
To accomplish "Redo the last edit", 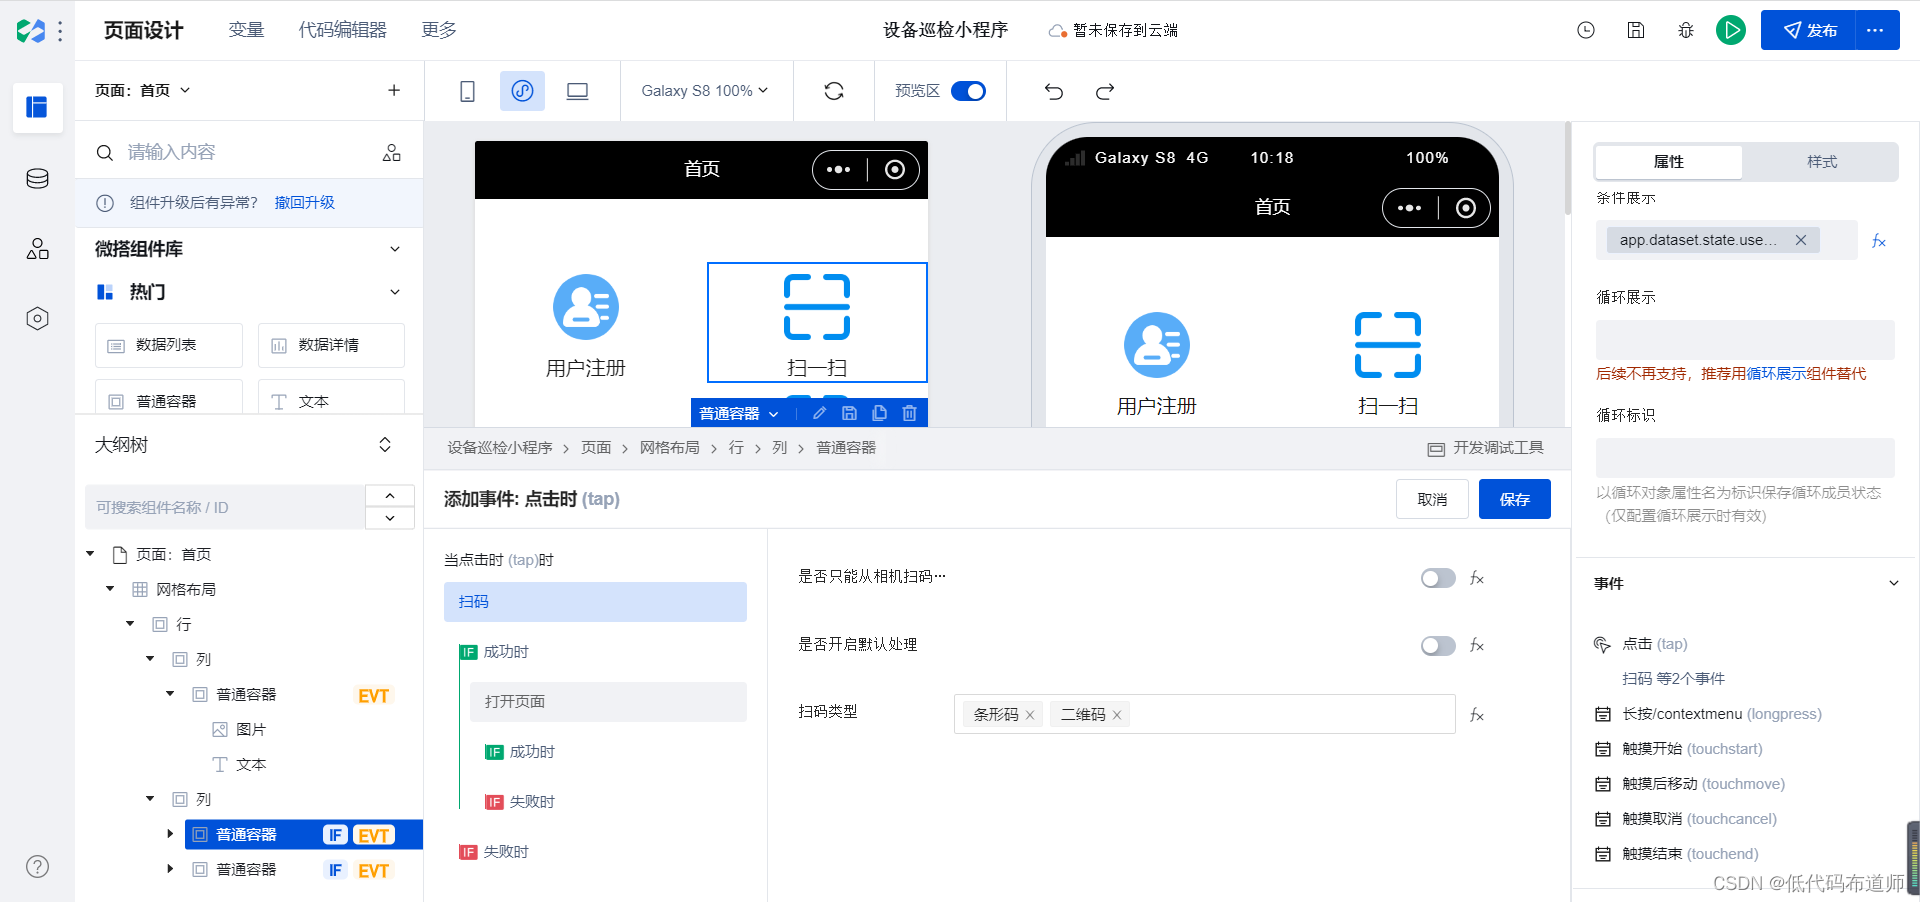I will 1105,92.
